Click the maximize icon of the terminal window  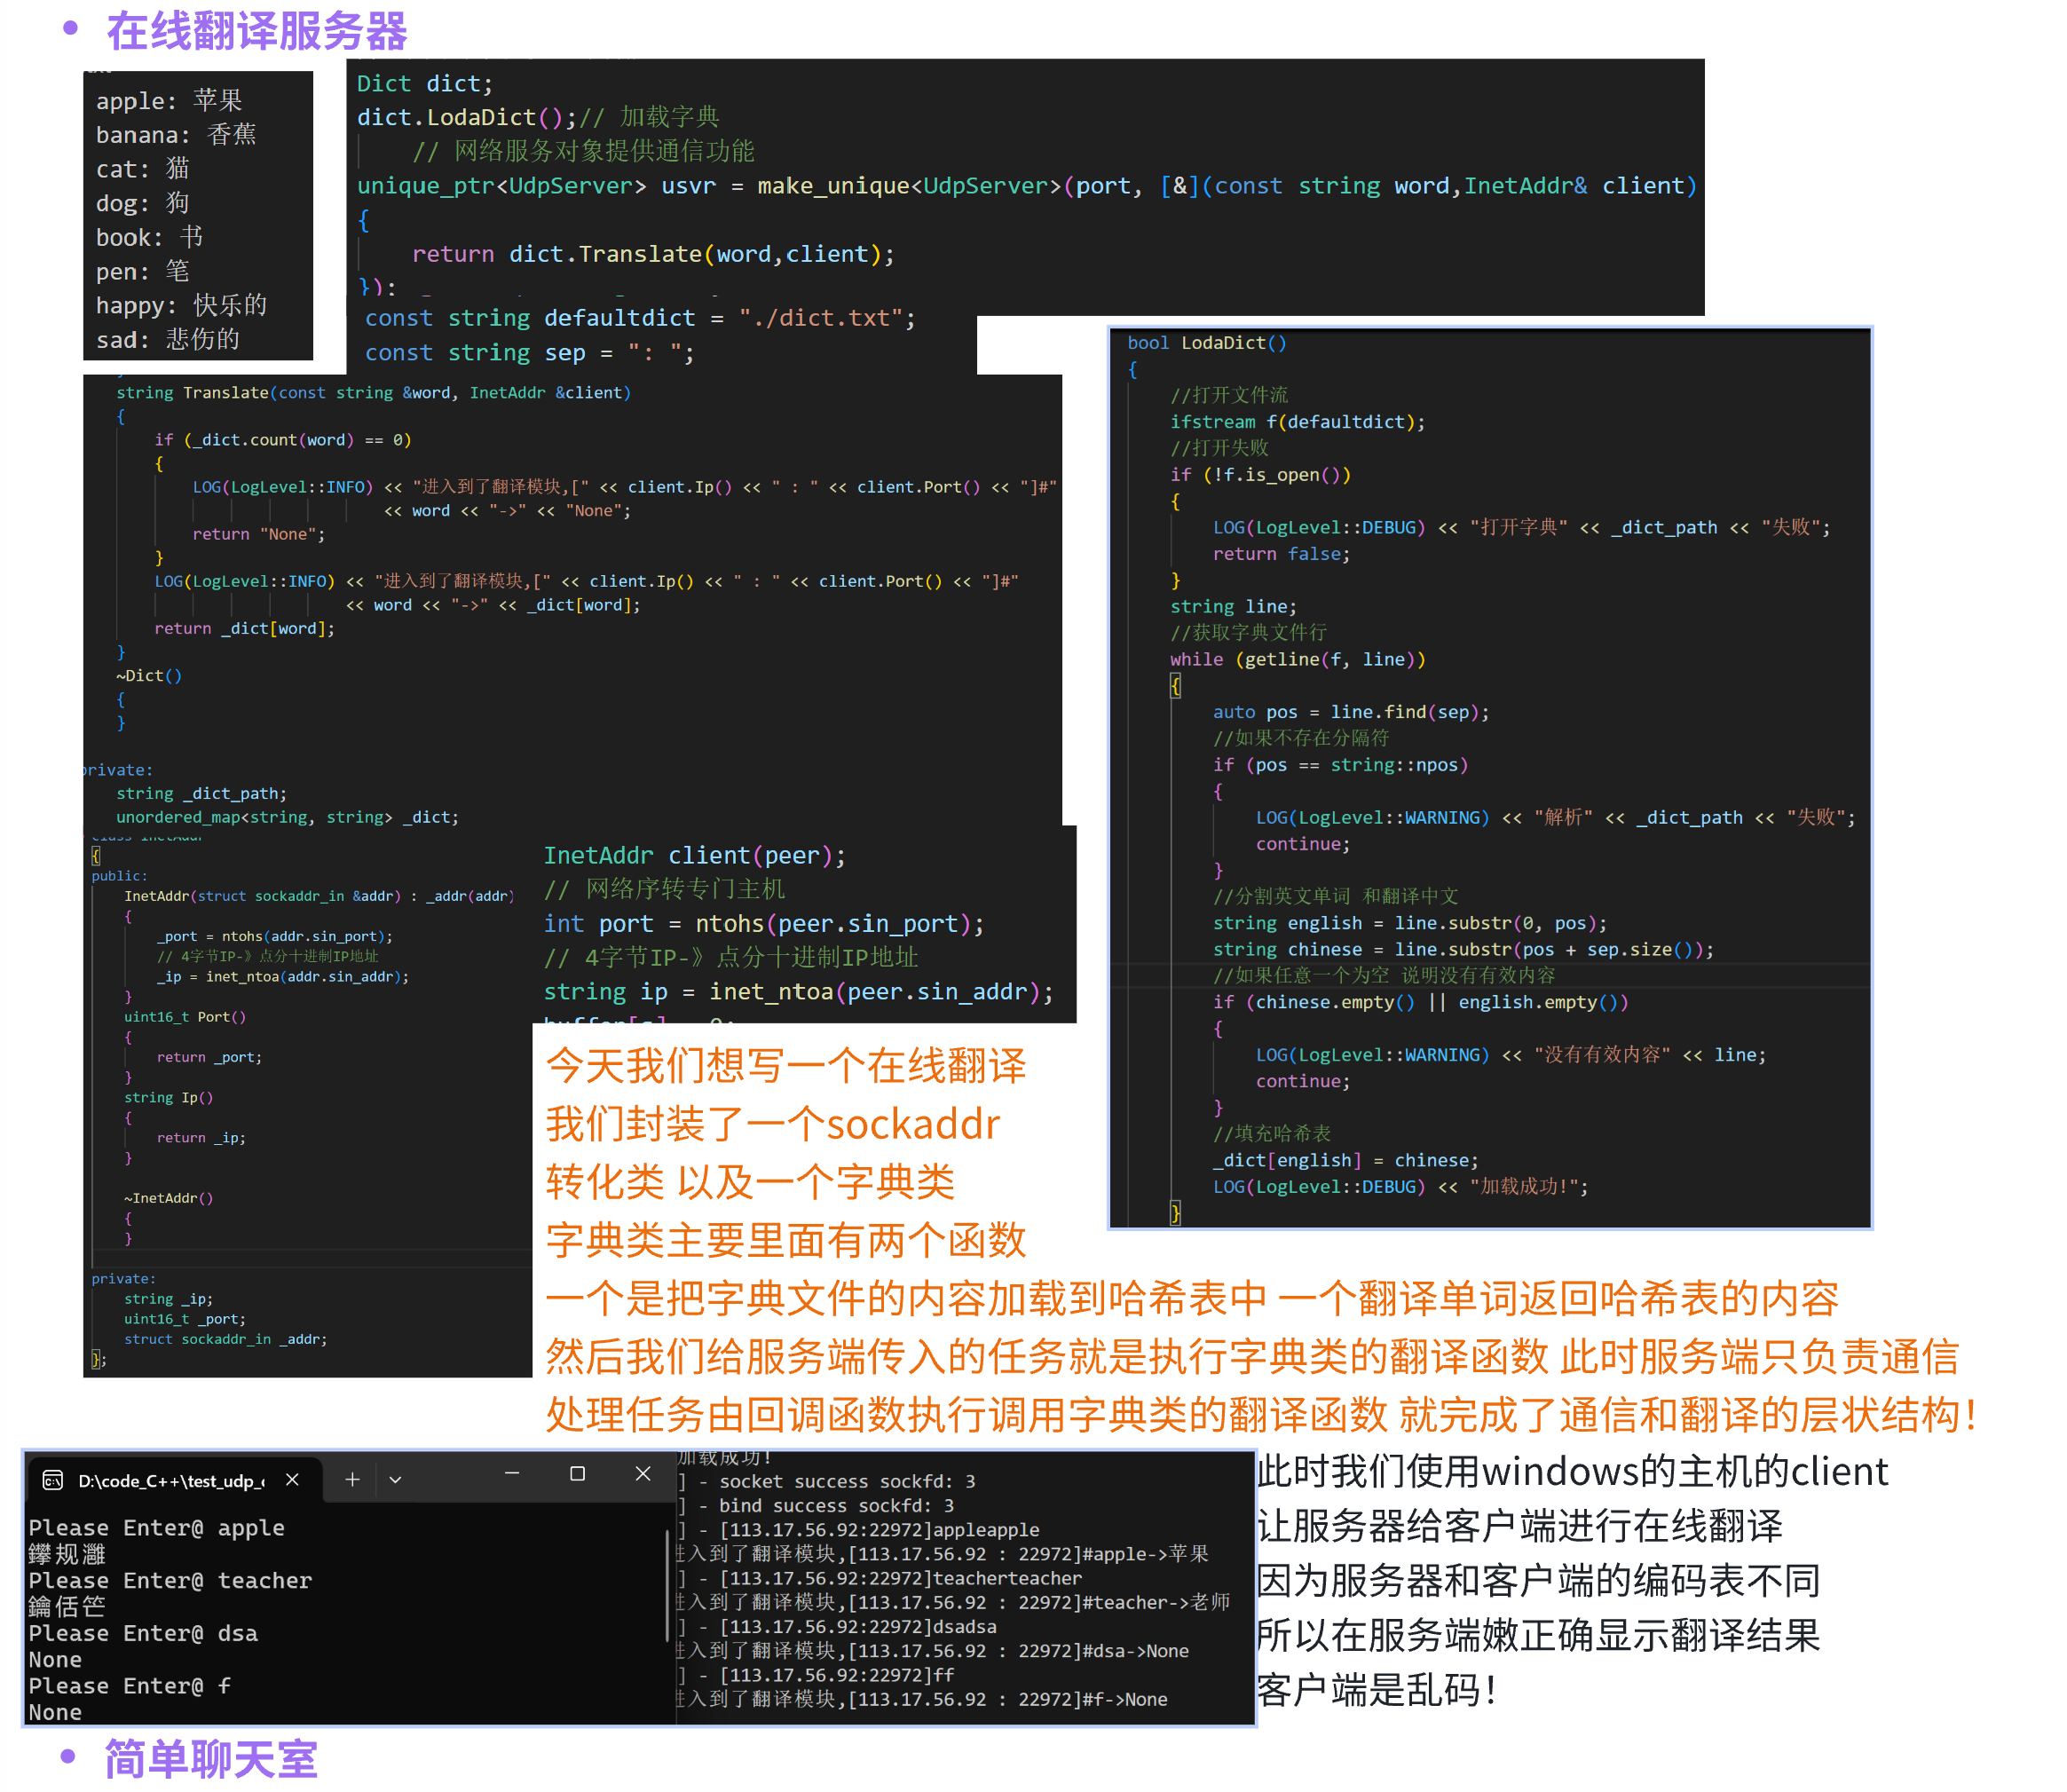[578, 1473]
